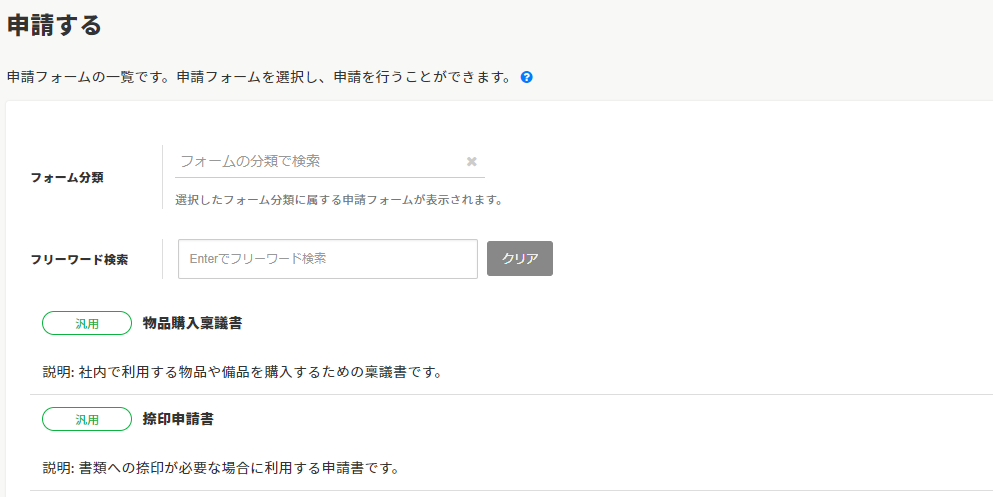993x497 pixels.
Task: Click the 汎用 tag beside 捺印申請書
Action: pos(87,419)
